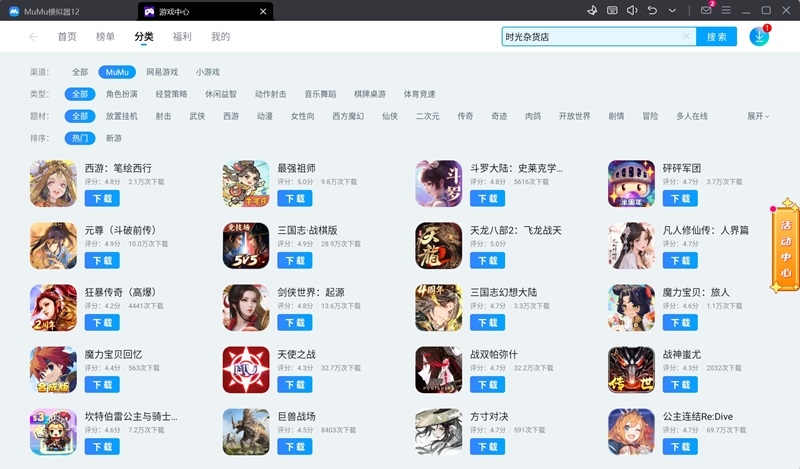The image size is (800, 469).
Task: Select 网易游戏 channel filter
Action: 162,72
